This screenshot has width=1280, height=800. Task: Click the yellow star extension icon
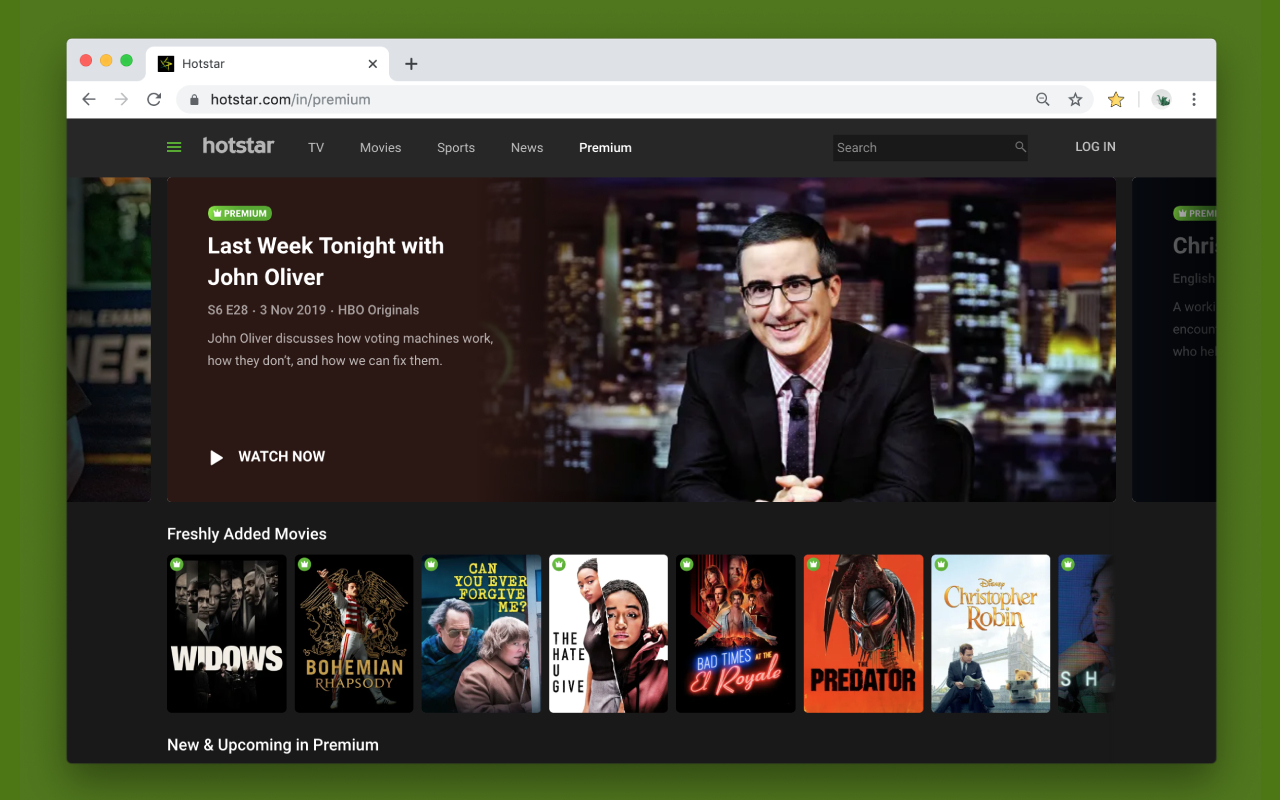pyautogui.click(x=1116, y=99)
